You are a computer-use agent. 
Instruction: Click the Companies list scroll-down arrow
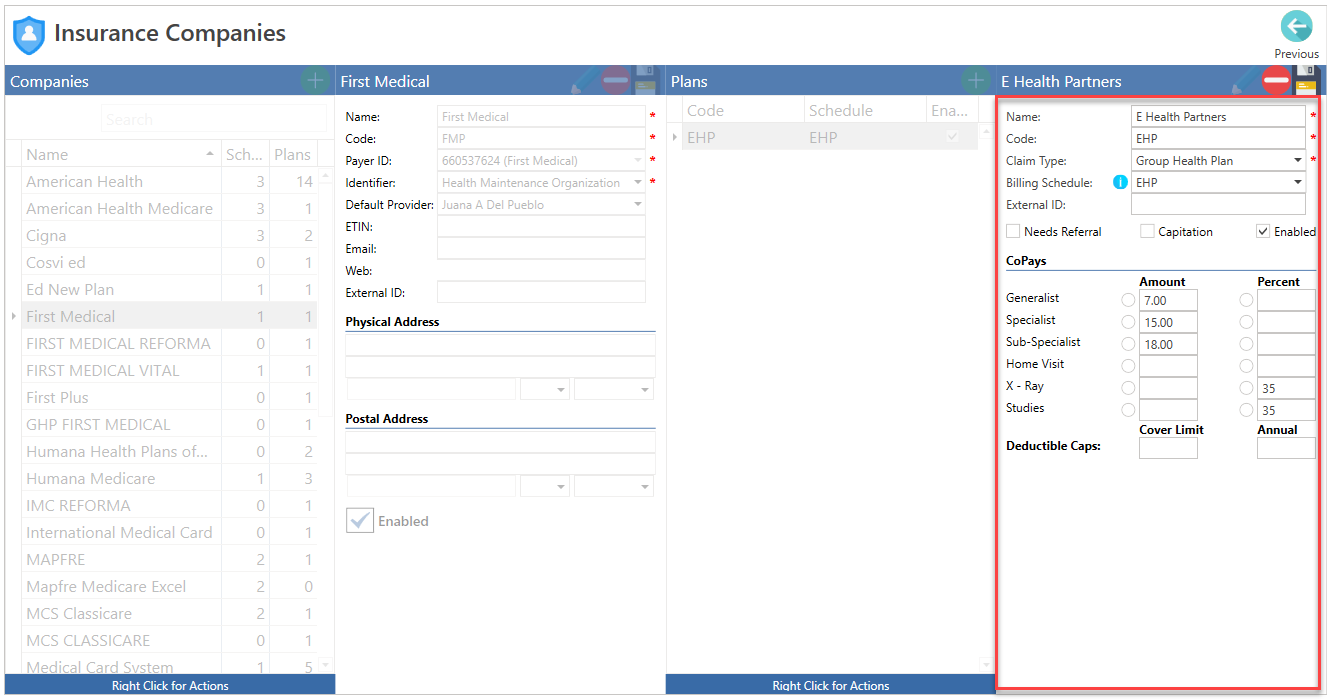[x=325, y=666]
